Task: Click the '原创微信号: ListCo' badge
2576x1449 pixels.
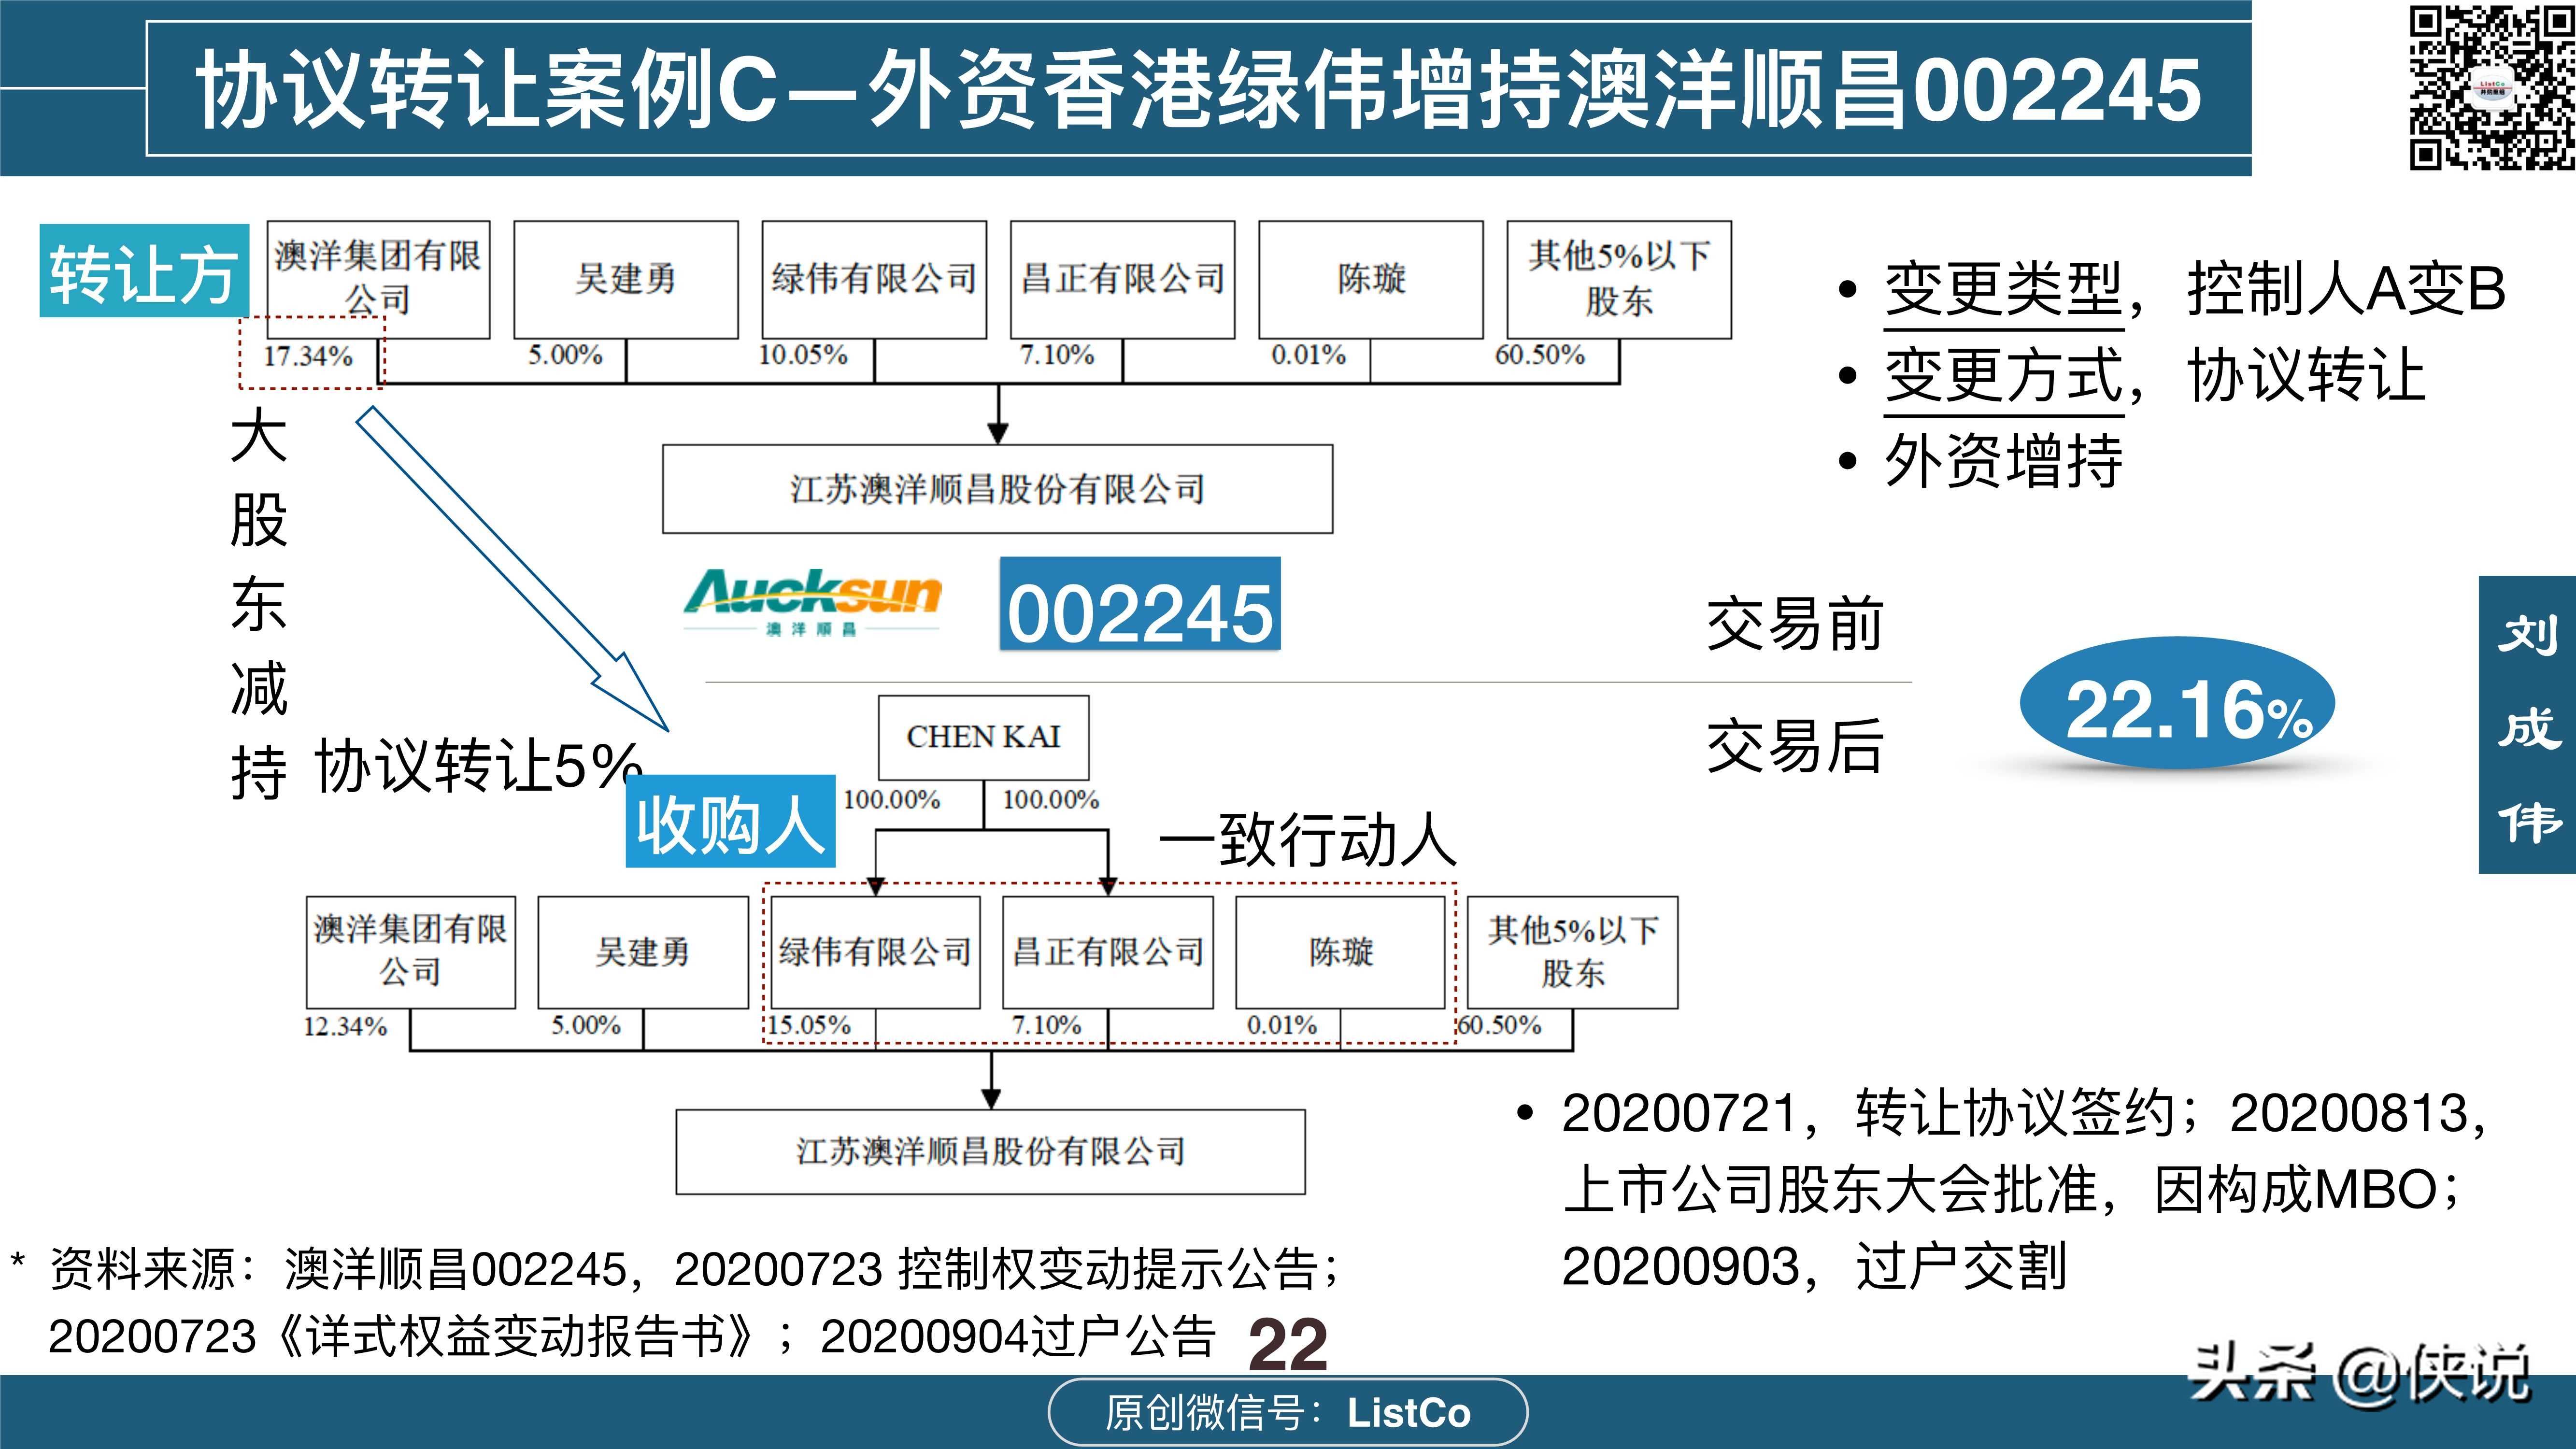Action: pos(1288,1412)
